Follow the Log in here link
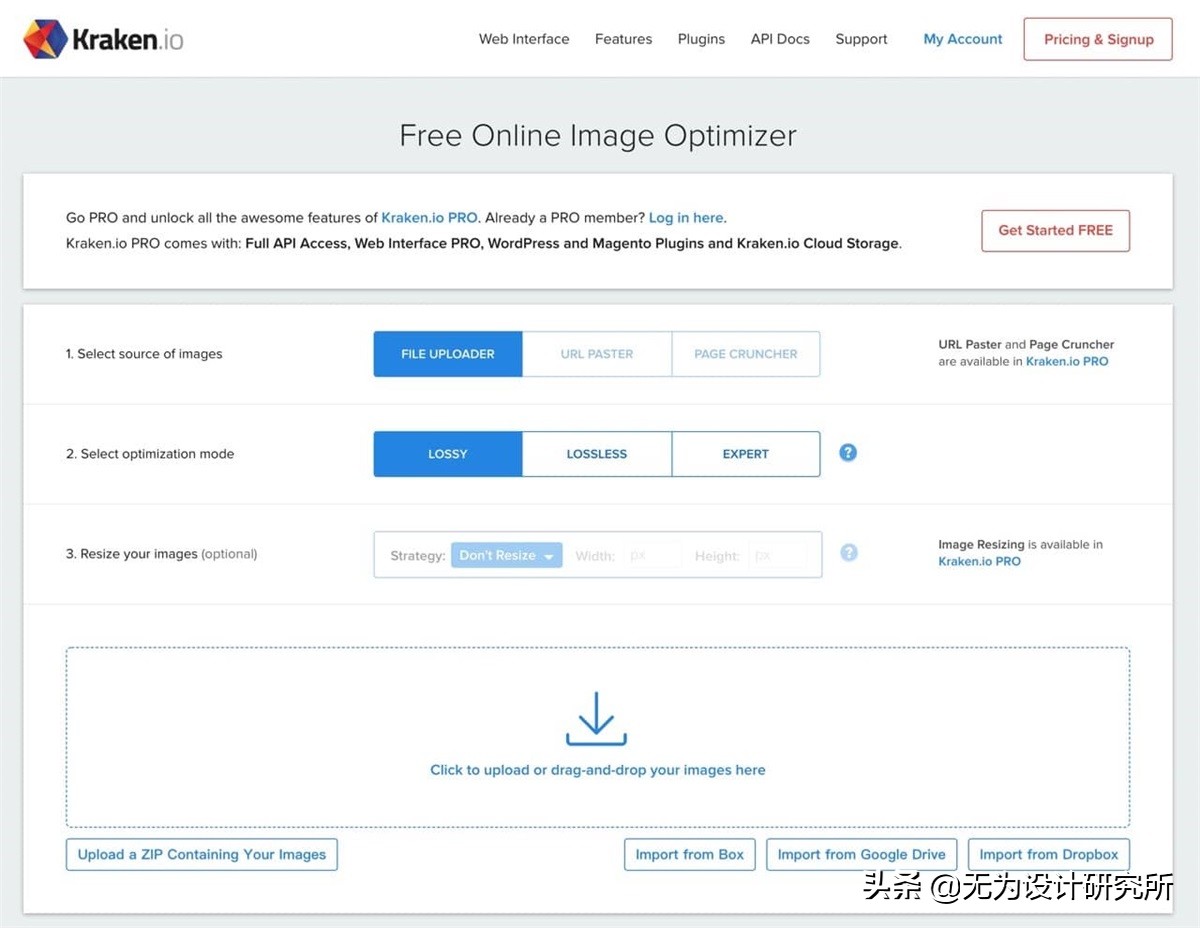The height and width of the screenshot is (928, 1200). [687, 218]
